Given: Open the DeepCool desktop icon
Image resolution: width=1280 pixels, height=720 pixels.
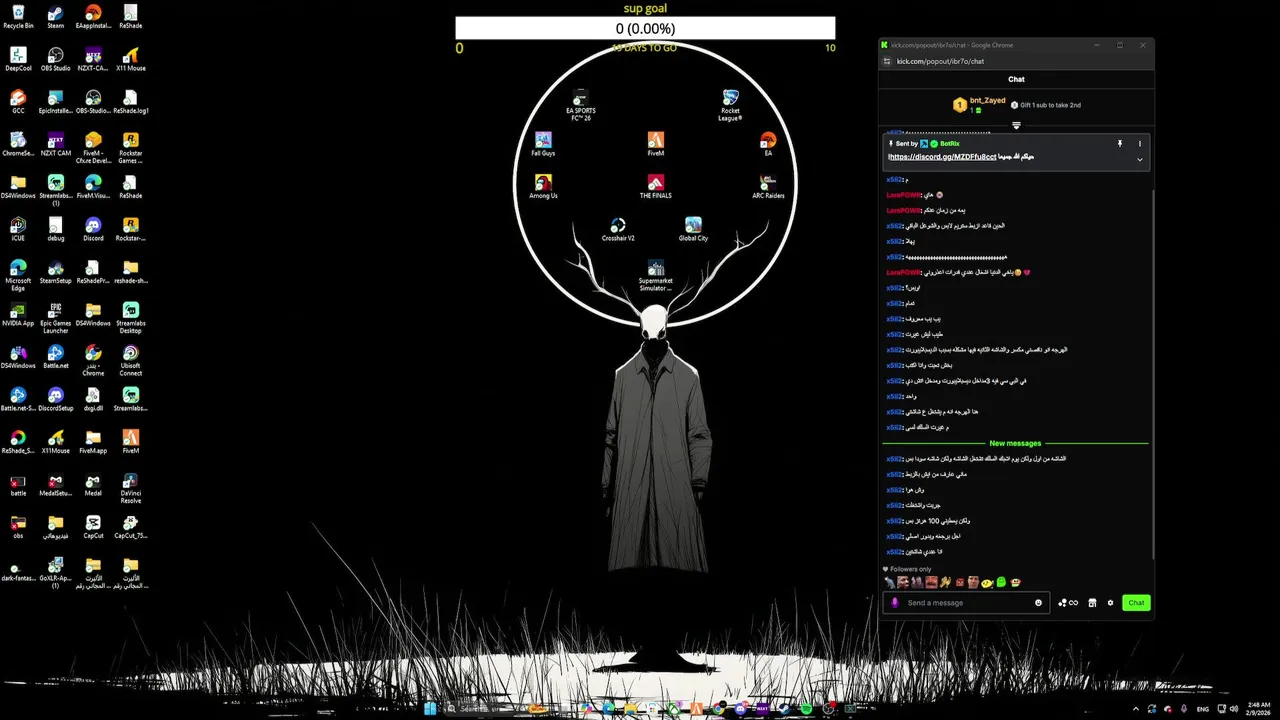Looking at the screenshot, I should click(x=18, y=59).
